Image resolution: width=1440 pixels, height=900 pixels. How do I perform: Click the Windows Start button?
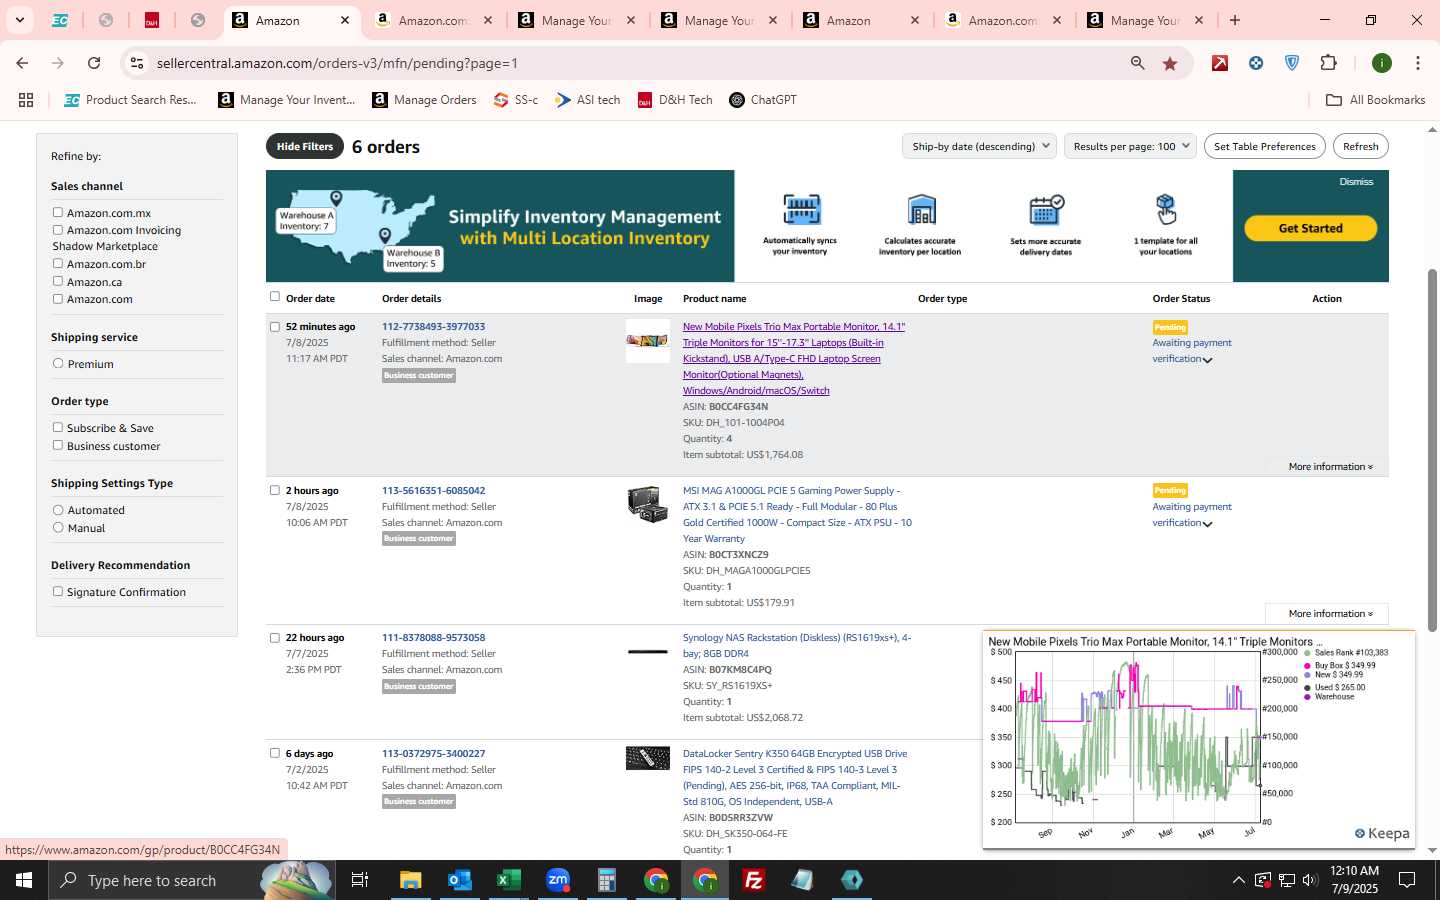(x=24, y=880)
